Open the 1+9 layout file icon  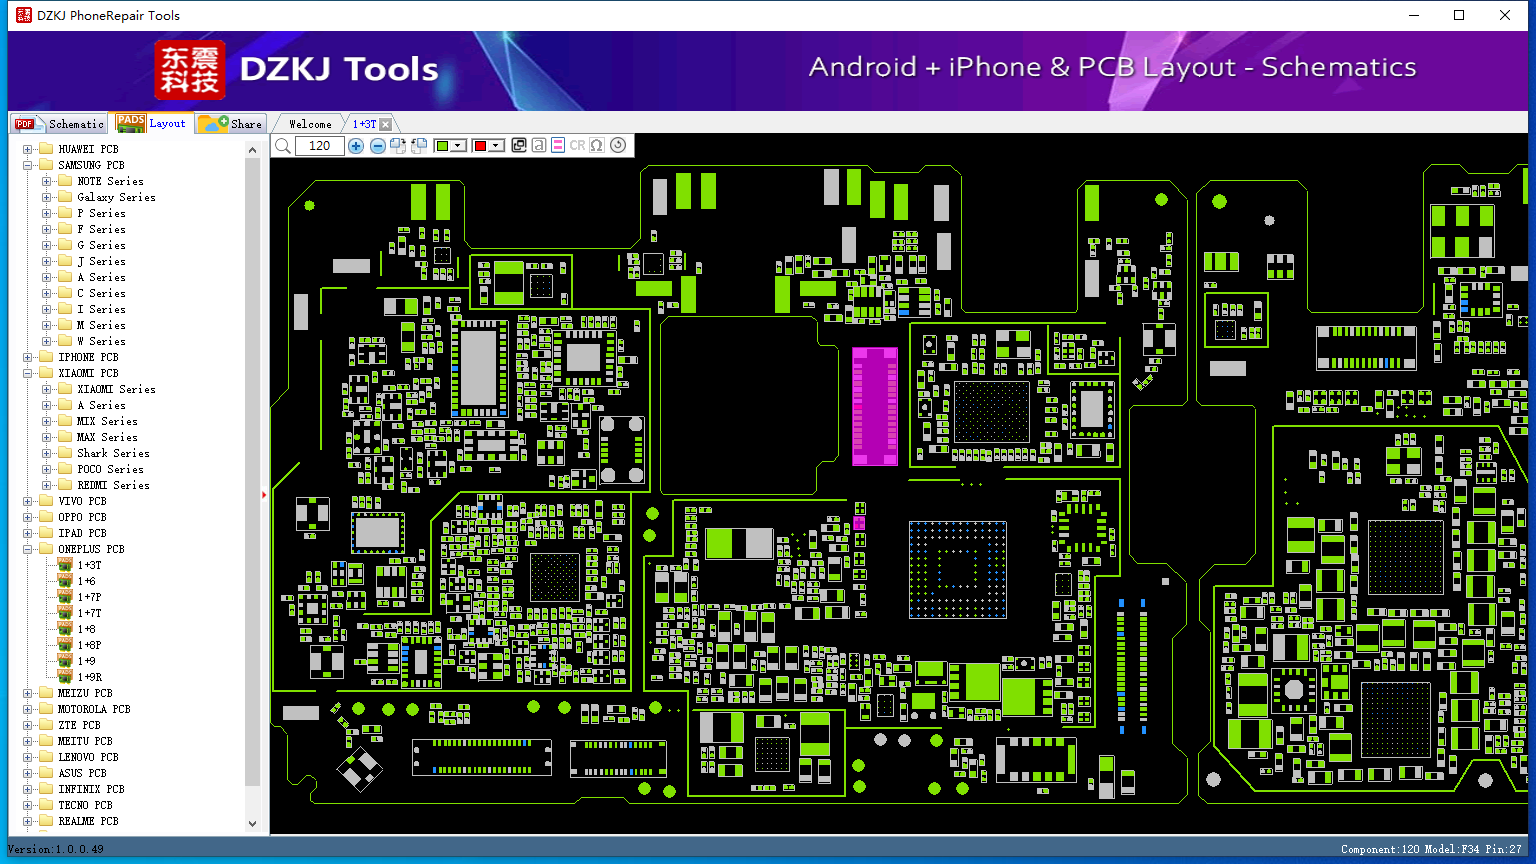point(65,661)
